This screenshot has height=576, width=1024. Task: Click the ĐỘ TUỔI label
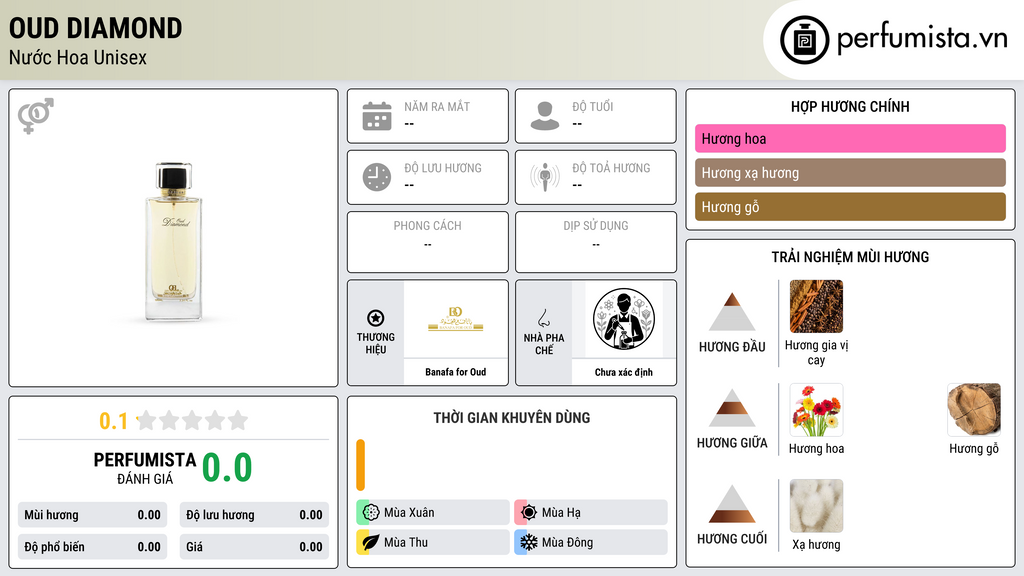(593, 106)
